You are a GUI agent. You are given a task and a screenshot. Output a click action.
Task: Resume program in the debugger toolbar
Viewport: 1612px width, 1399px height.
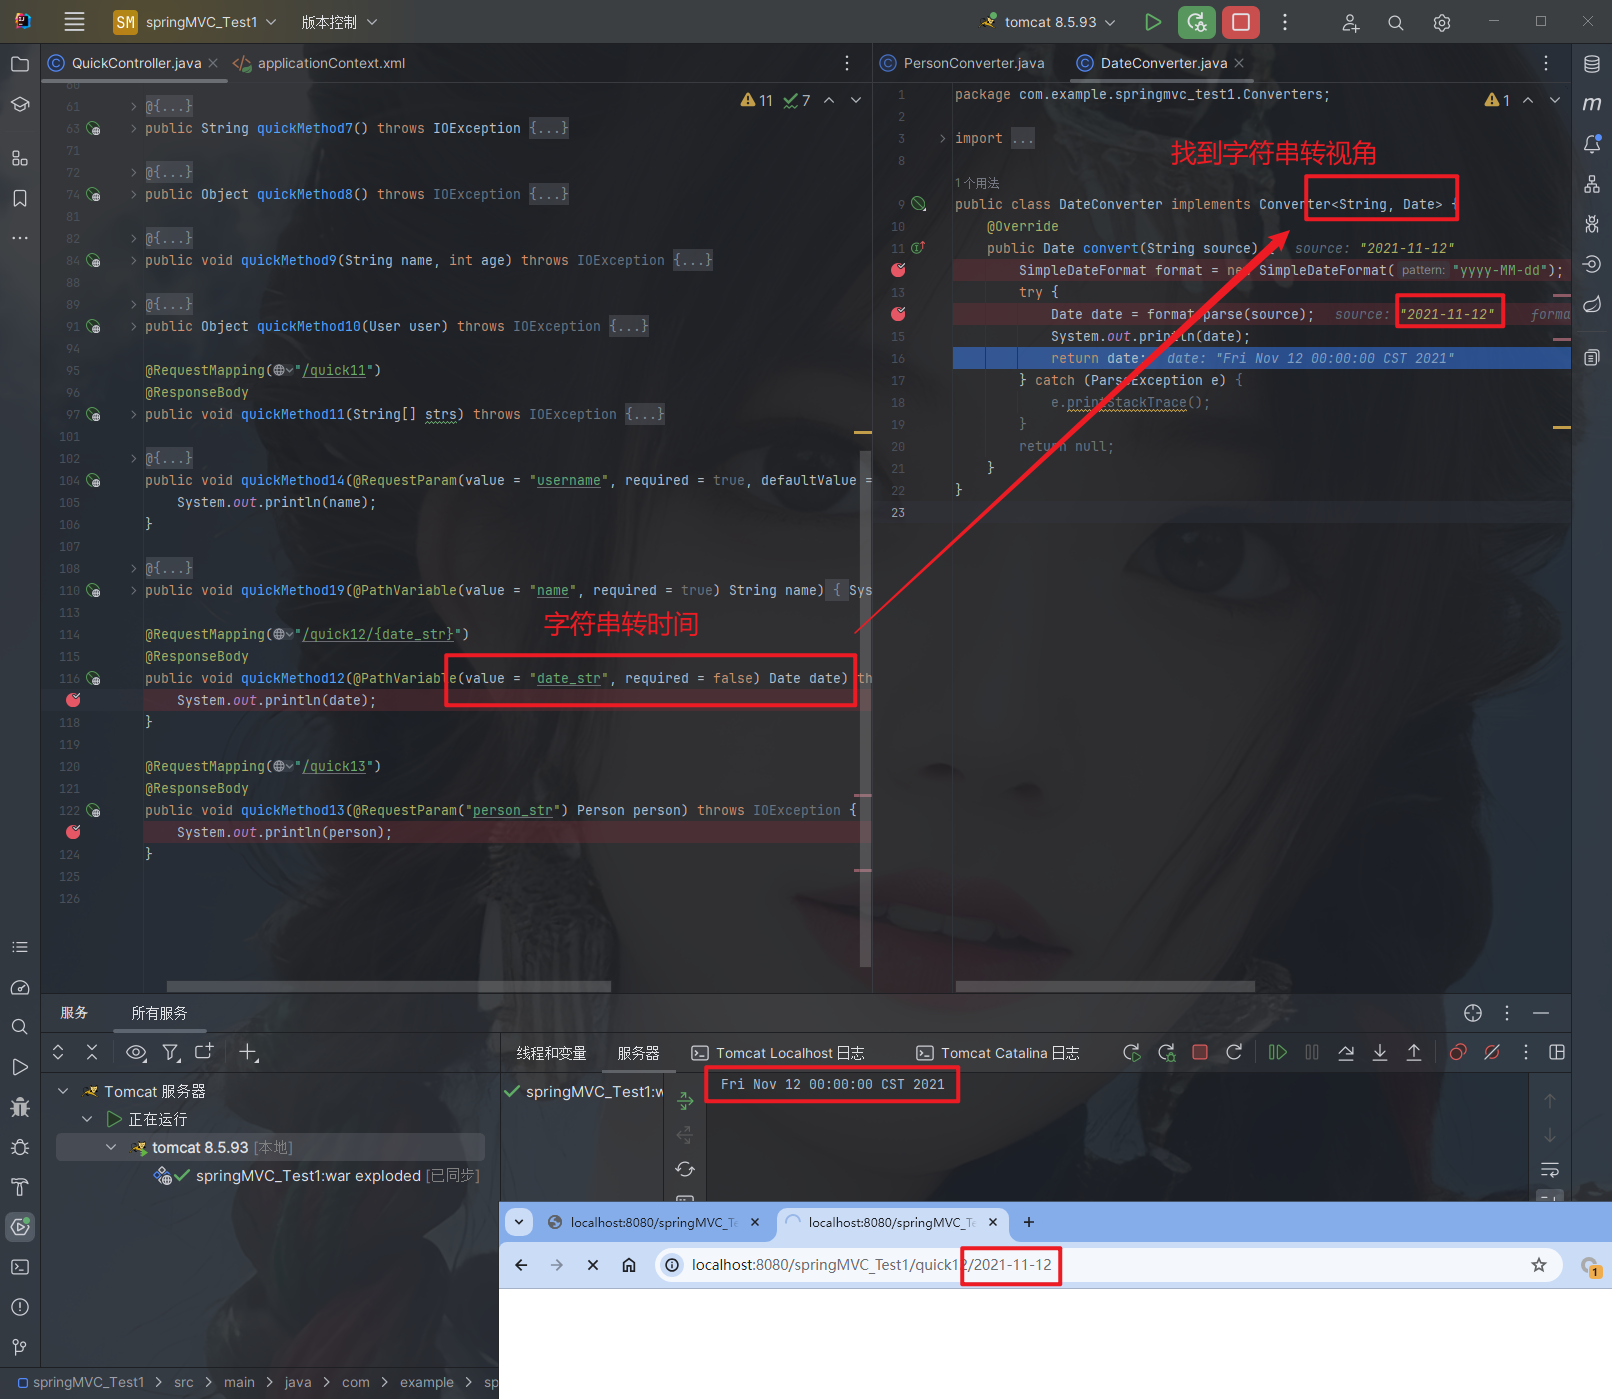click(1278, 1052)
